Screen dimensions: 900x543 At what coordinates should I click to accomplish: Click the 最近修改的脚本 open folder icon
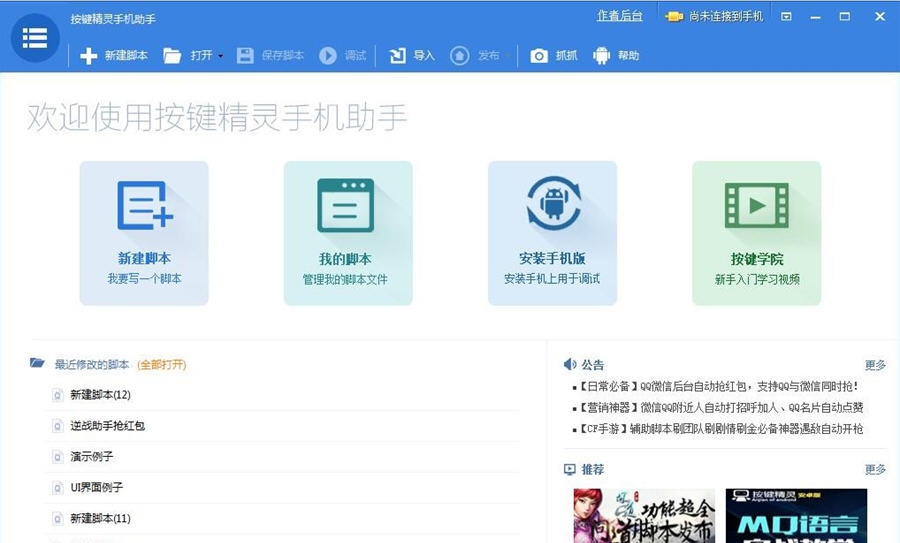pyautogui.click(x=37, y=363)
